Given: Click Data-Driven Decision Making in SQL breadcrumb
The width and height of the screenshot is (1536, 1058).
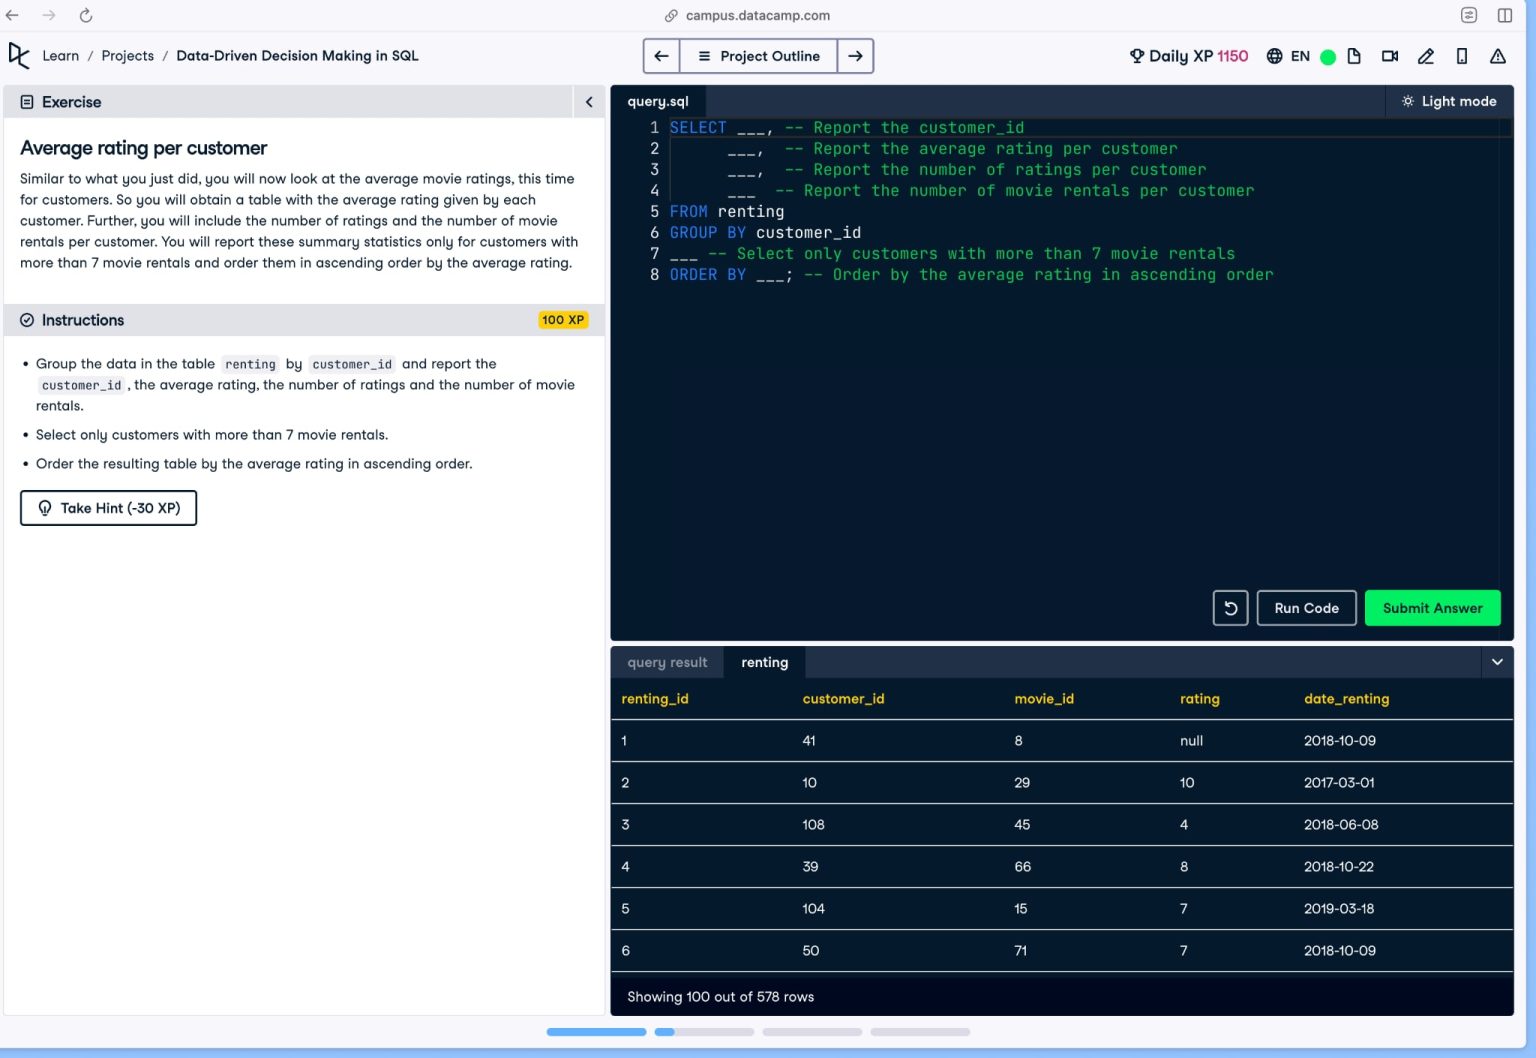Looking at the screenshot, I should (297, 56).
